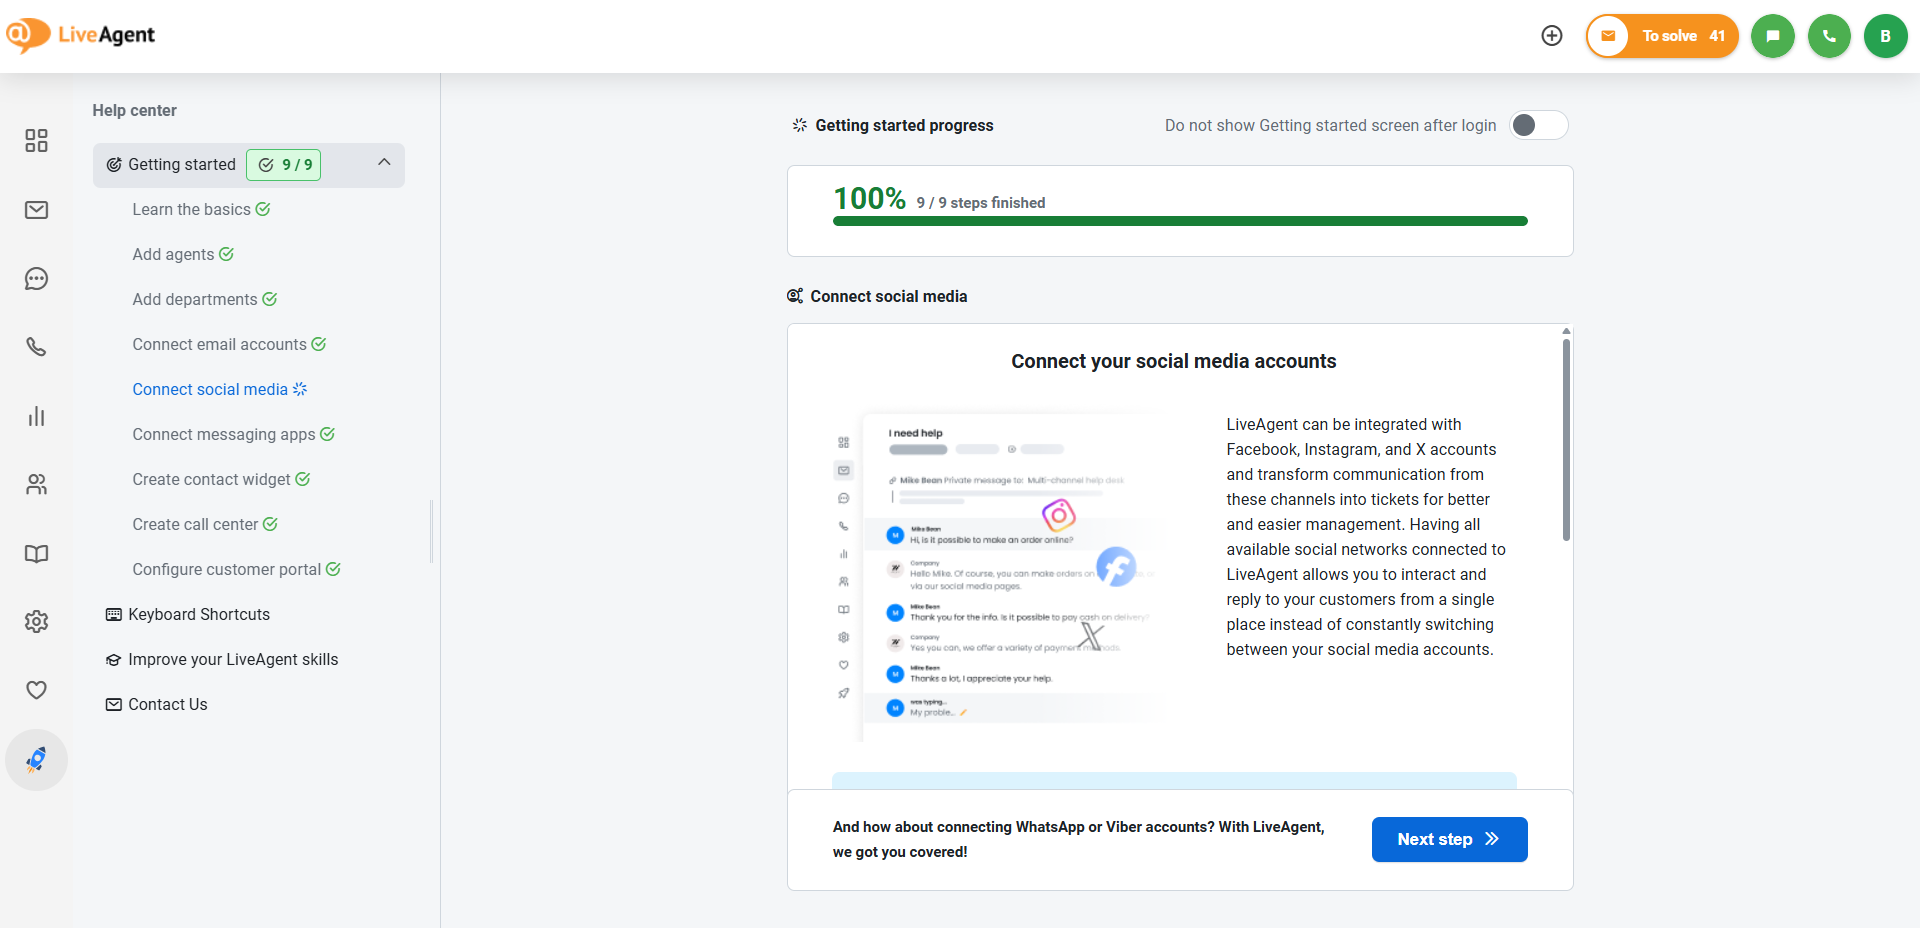Open Contact Us from the help menu

(x=167, y=704)
